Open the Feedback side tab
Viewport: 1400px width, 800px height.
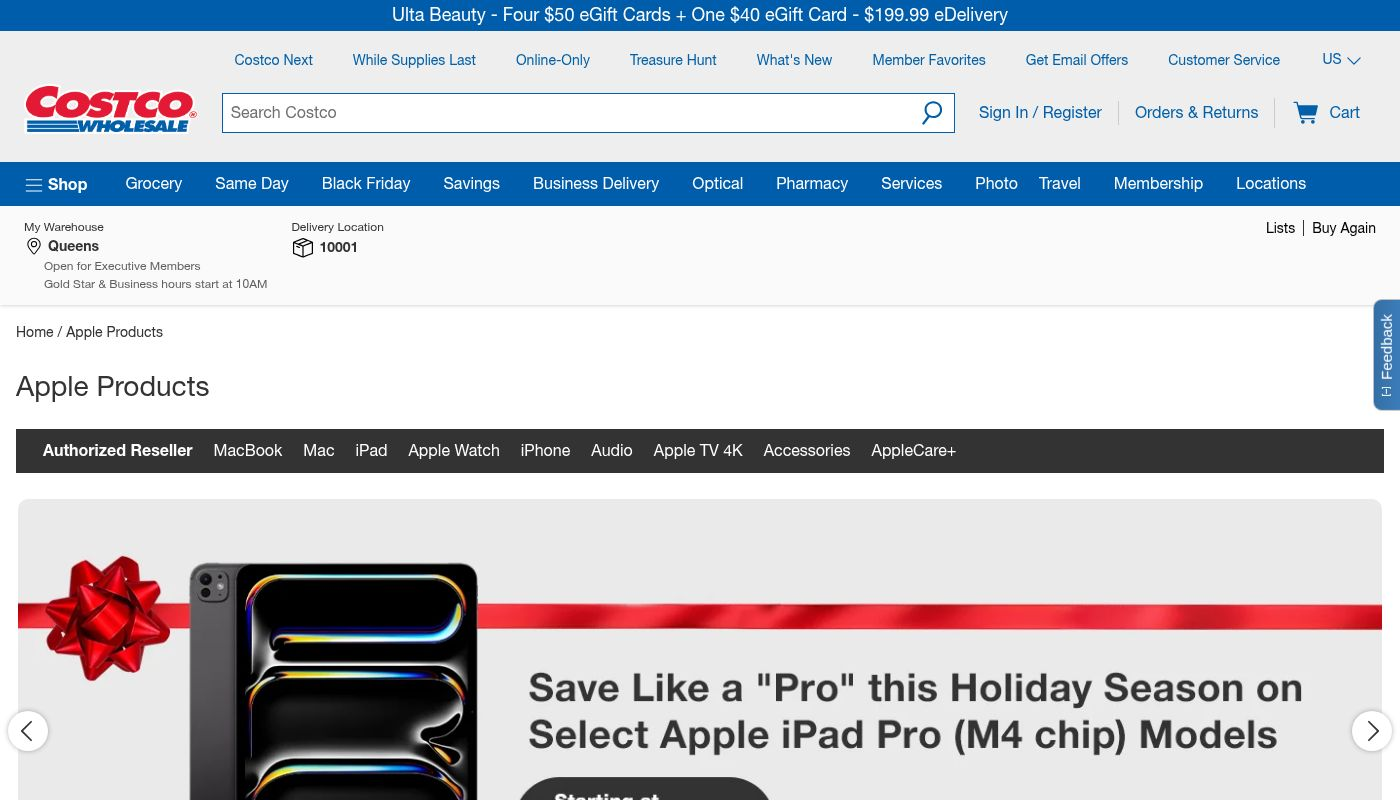pos(1386,354)
